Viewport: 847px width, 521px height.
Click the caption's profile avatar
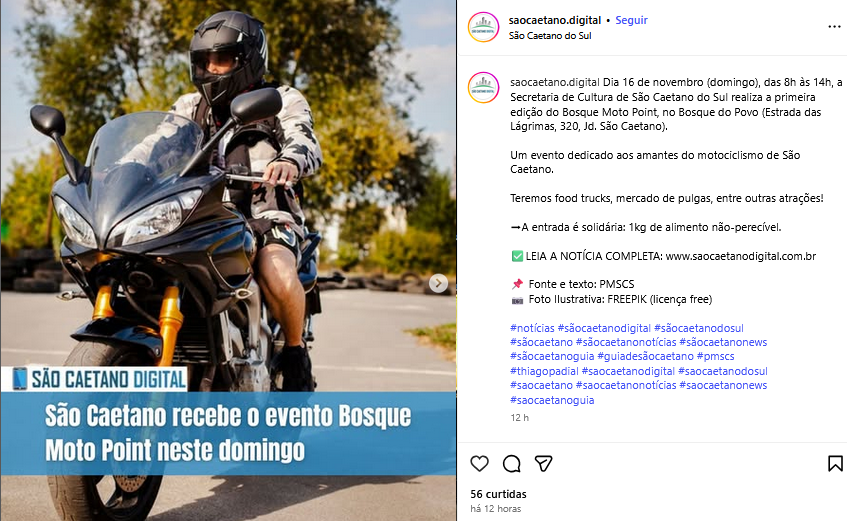[x=483, y=88]
